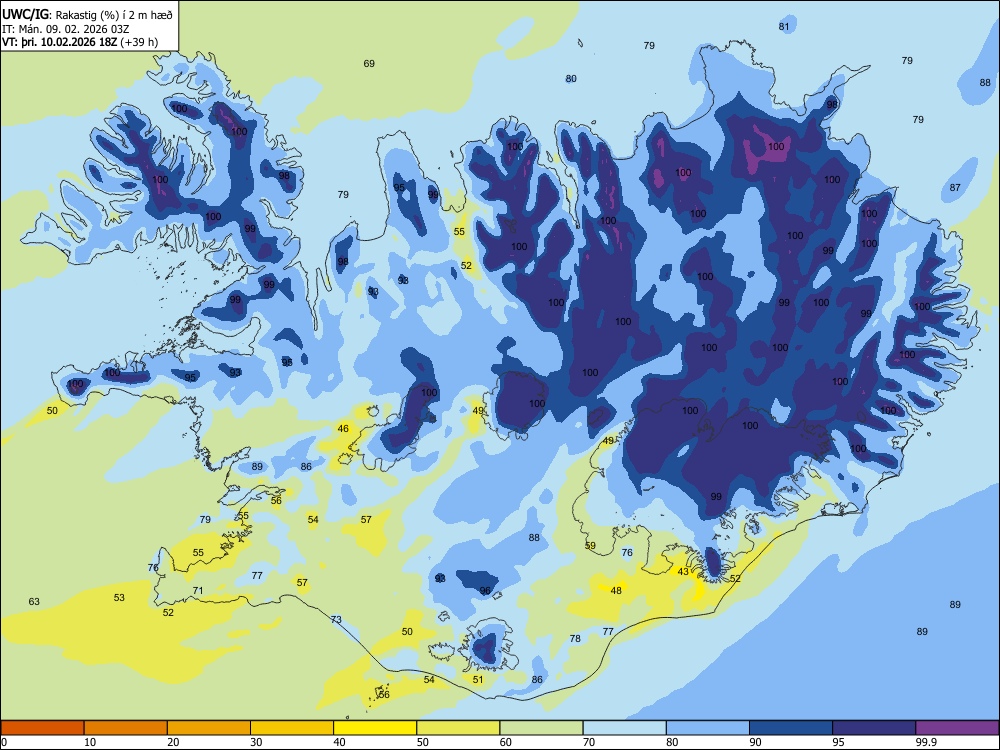Click the dark orange 0–10 legend swatch

pyautogui.click(x=42, y=728)
